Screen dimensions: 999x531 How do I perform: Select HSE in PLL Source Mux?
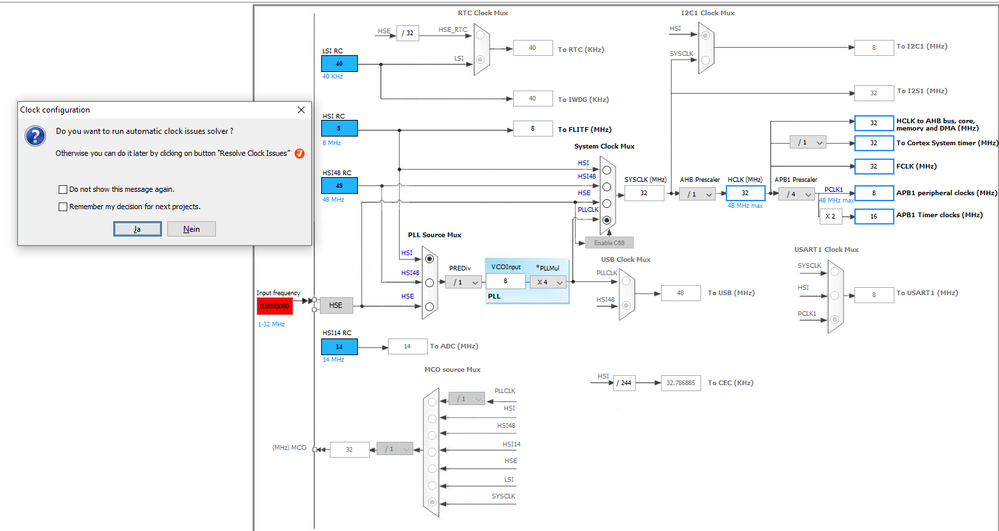(429, 307)
